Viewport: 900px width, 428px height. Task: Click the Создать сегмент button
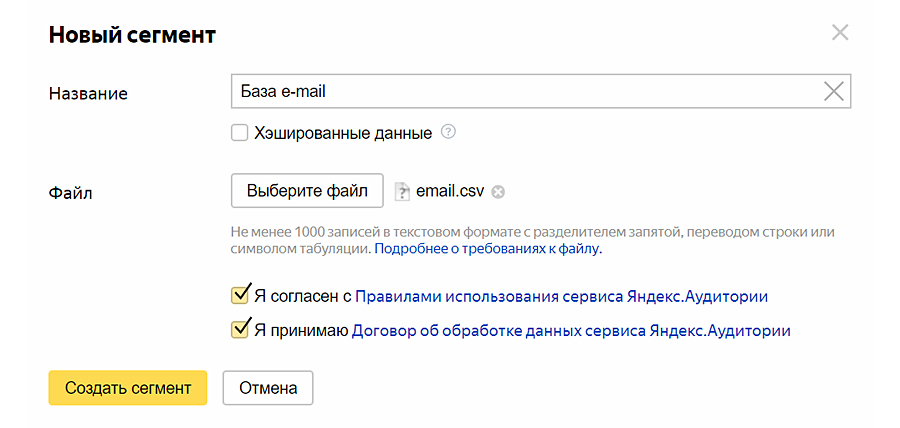tap(127, 388)
